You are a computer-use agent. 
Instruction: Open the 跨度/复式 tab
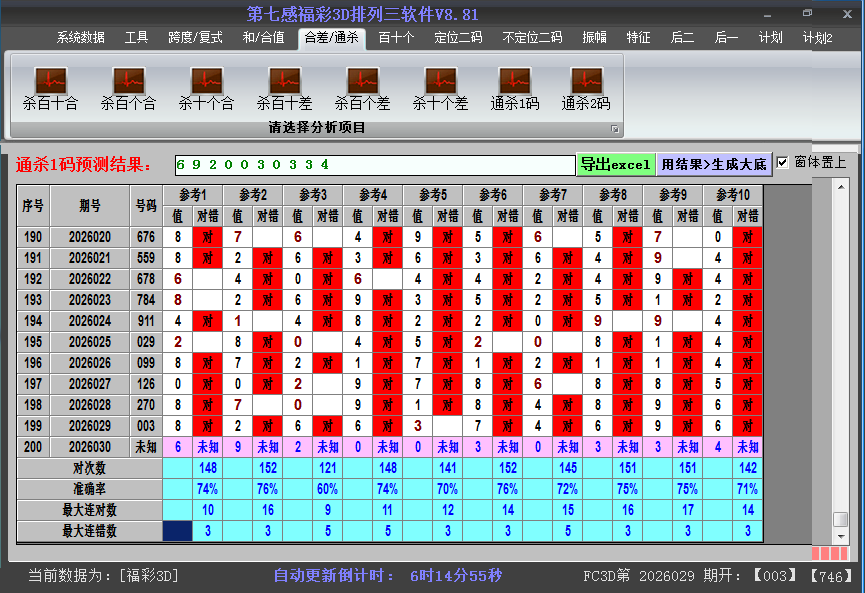[195, 38]
